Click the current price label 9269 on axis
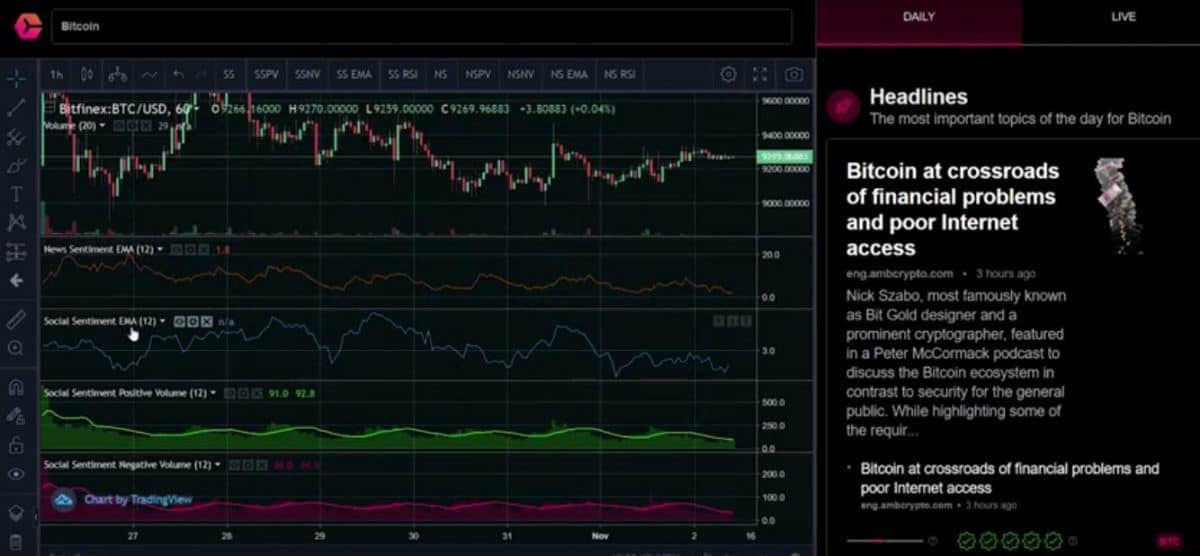The width and height of the screenshot is (1200, 556). click(784, 156)
